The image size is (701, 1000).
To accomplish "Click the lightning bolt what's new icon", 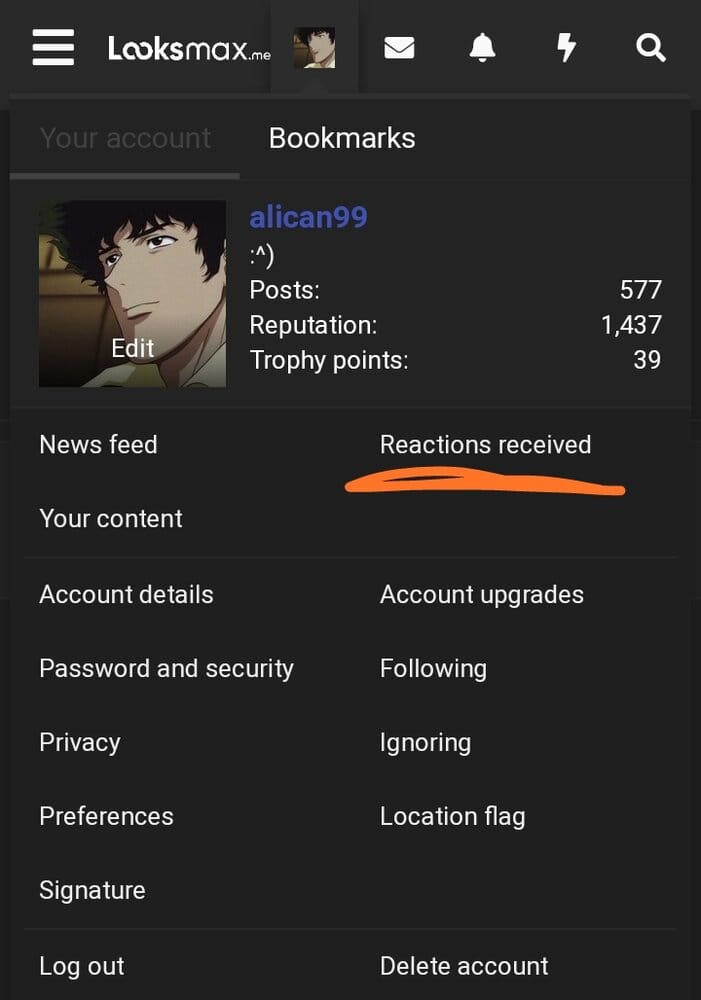I will pyautogui.click(x=566, y=48).
